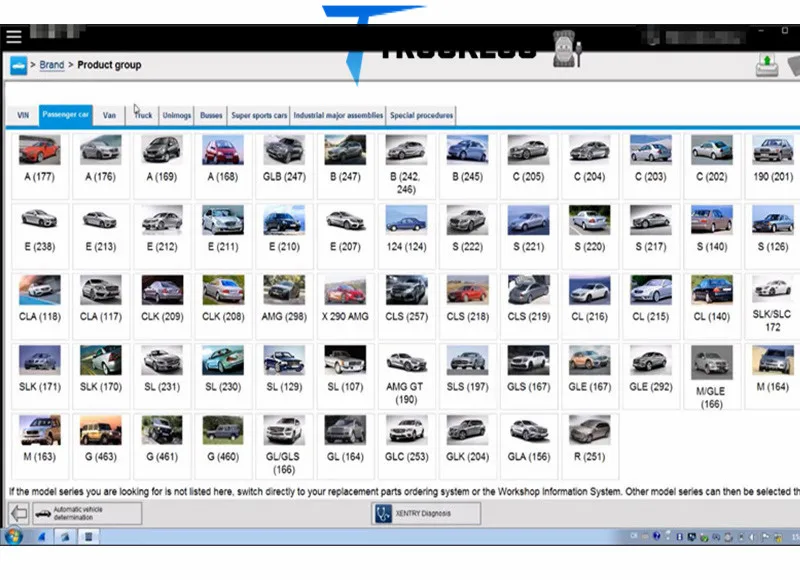Screen dimensions: 800x580
Task: Open the AMG GT (190) series
Action: click(x=406, y=375)
